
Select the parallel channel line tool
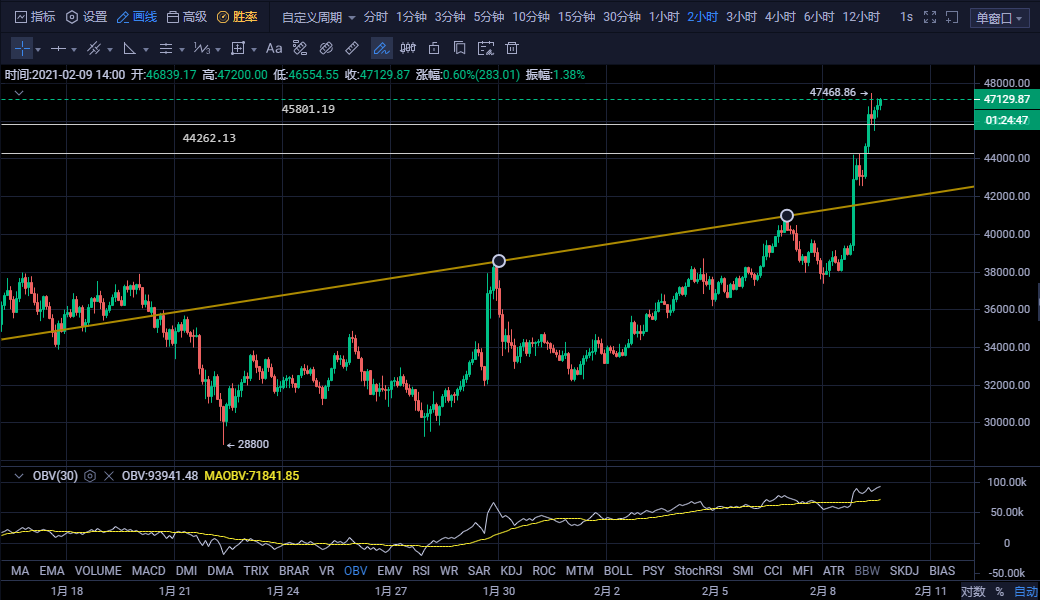click(94, 48)
